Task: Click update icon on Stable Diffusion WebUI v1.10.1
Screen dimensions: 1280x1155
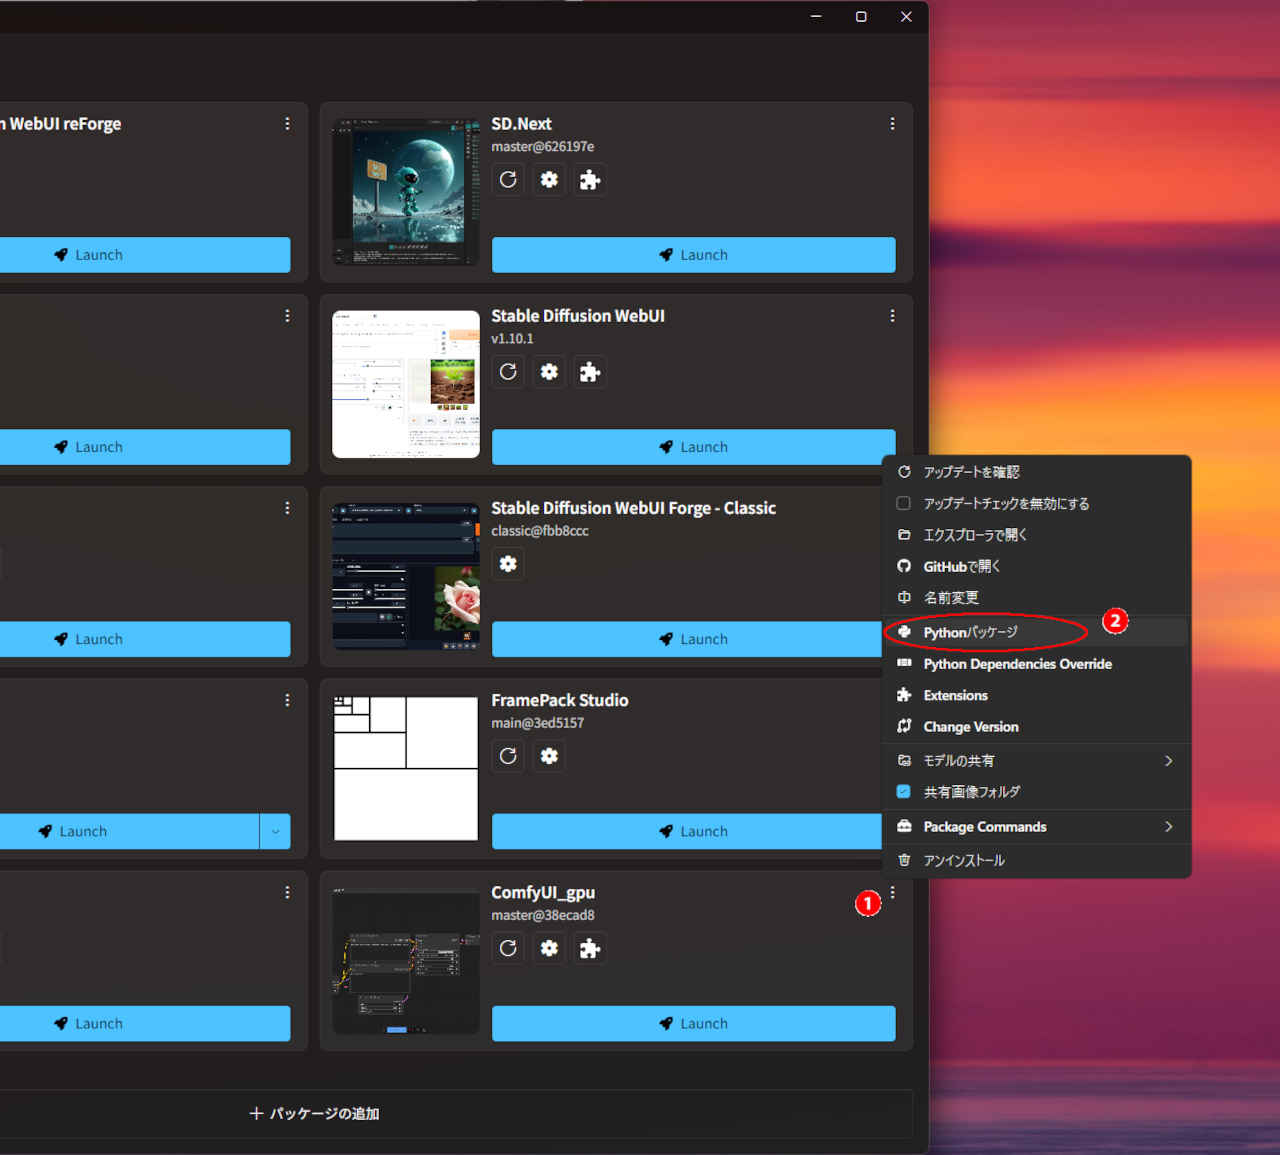Action: [x=508, y=372]
